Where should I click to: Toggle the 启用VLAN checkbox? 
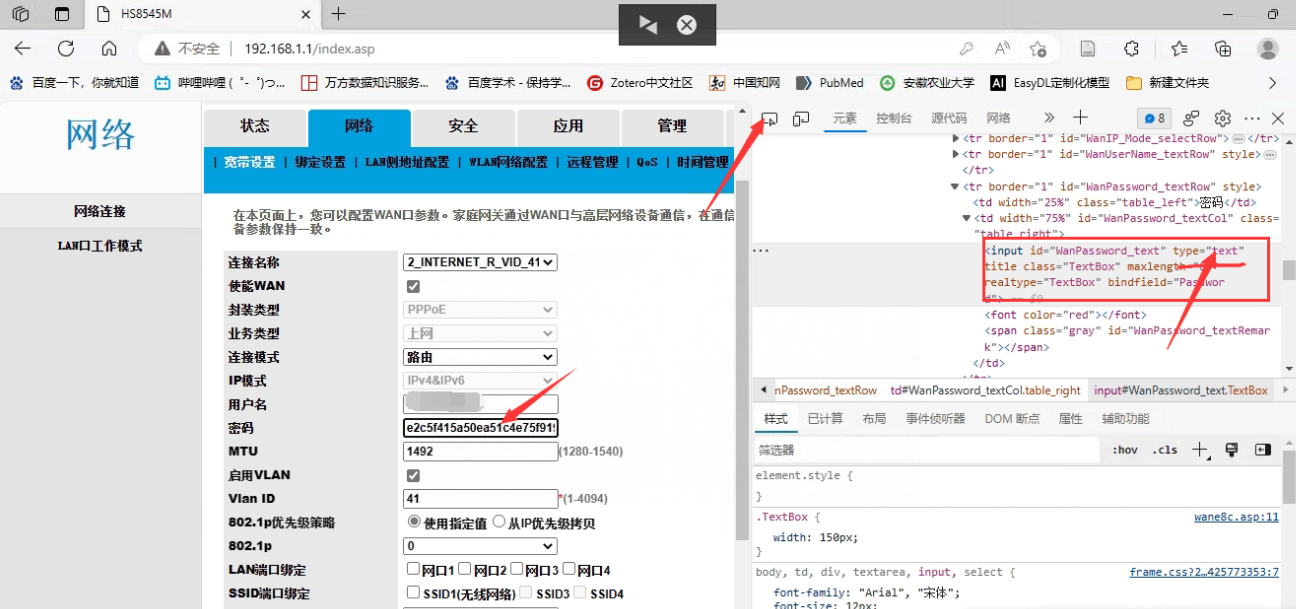[x=413, y=475]
